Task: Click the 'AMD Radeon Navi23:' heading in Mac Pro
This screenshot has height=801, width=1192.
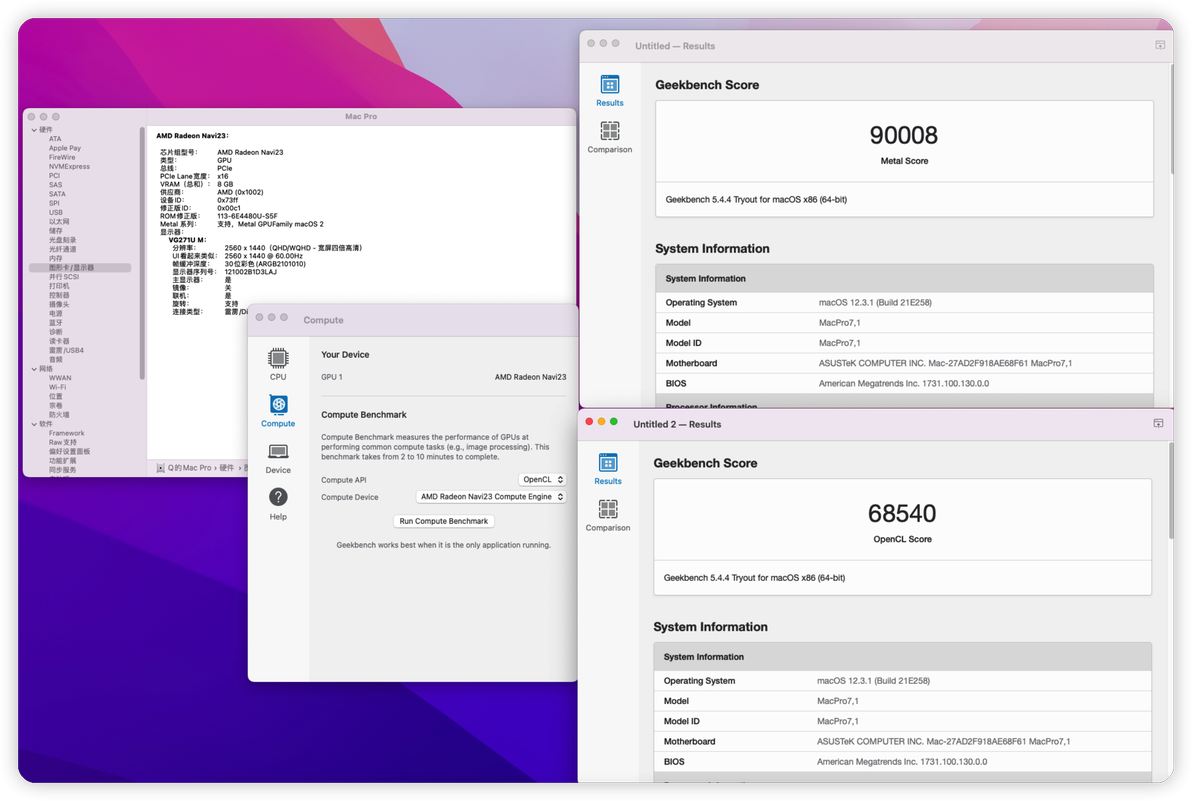Action: point(192,136)
